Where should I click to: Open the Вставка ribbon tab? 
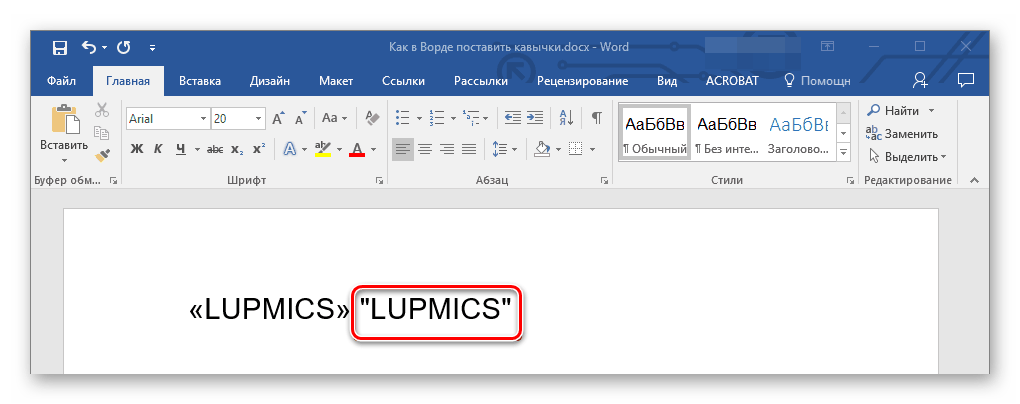[199, 81]
